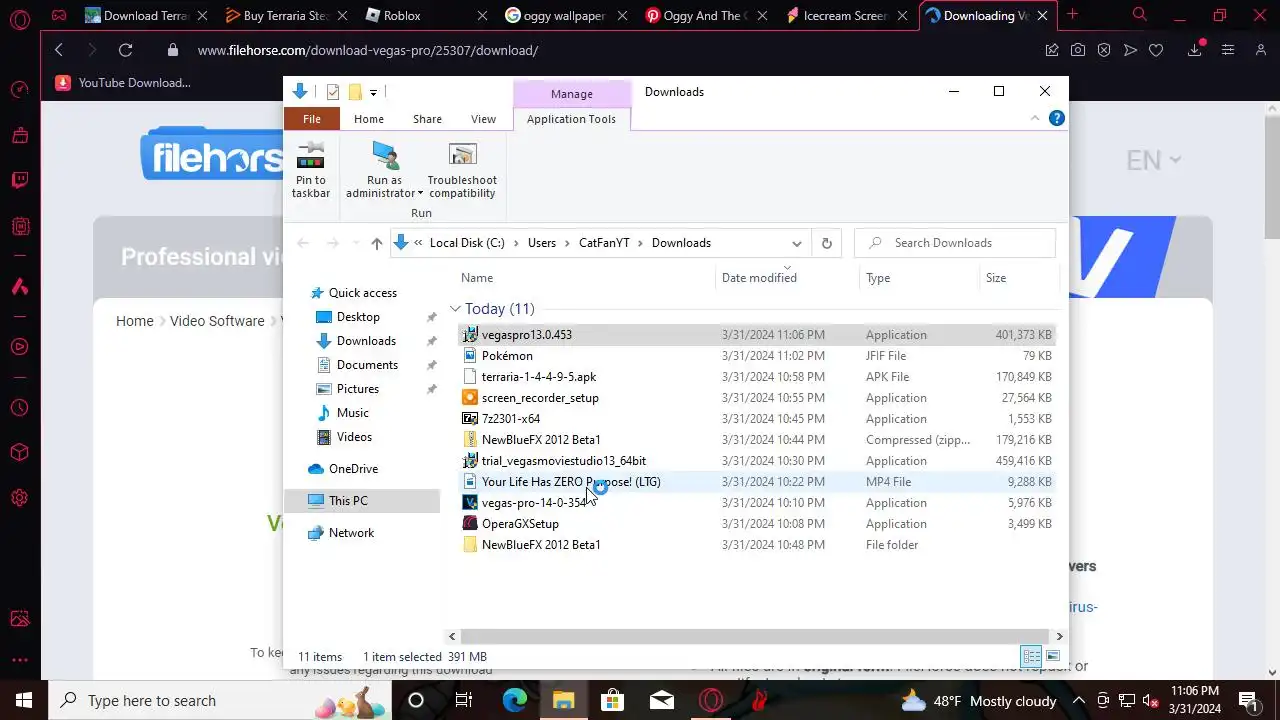Image resolution: width=1280 pixels, height=720 pixels.
Task: Click Video Software breadcrumb link on FileHorse
Action: pyautogui.click(x=217, y=321)
